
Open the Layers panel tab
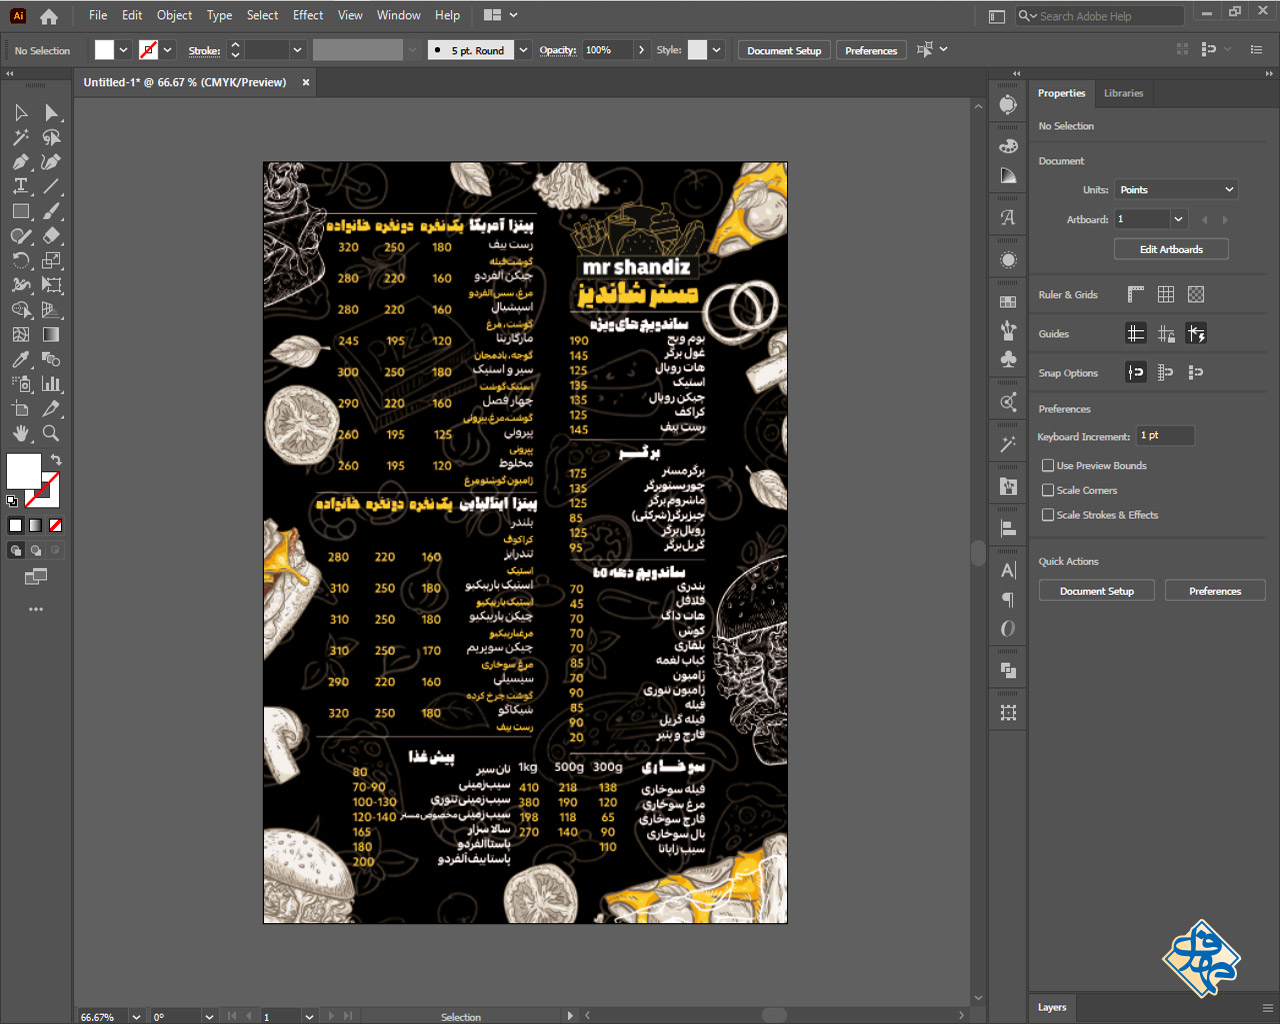1052,1007
